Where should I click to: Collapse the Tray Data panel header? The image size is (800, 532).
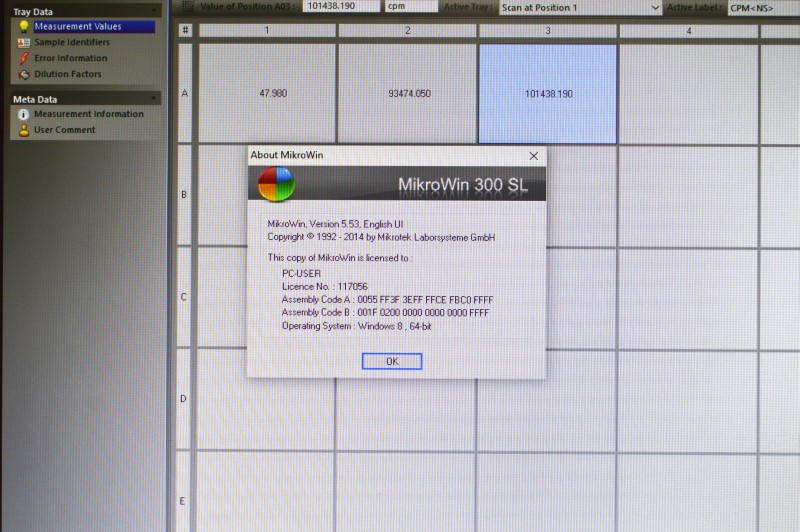pyautogui.click(x=86, y=11)
